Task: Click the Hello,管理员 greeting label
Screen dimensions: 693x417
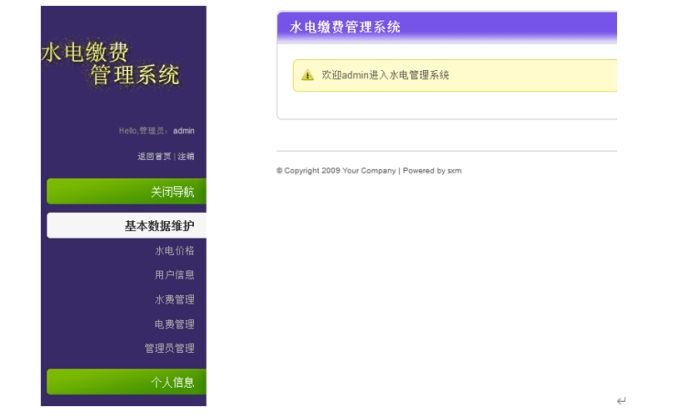Action: 144,131
